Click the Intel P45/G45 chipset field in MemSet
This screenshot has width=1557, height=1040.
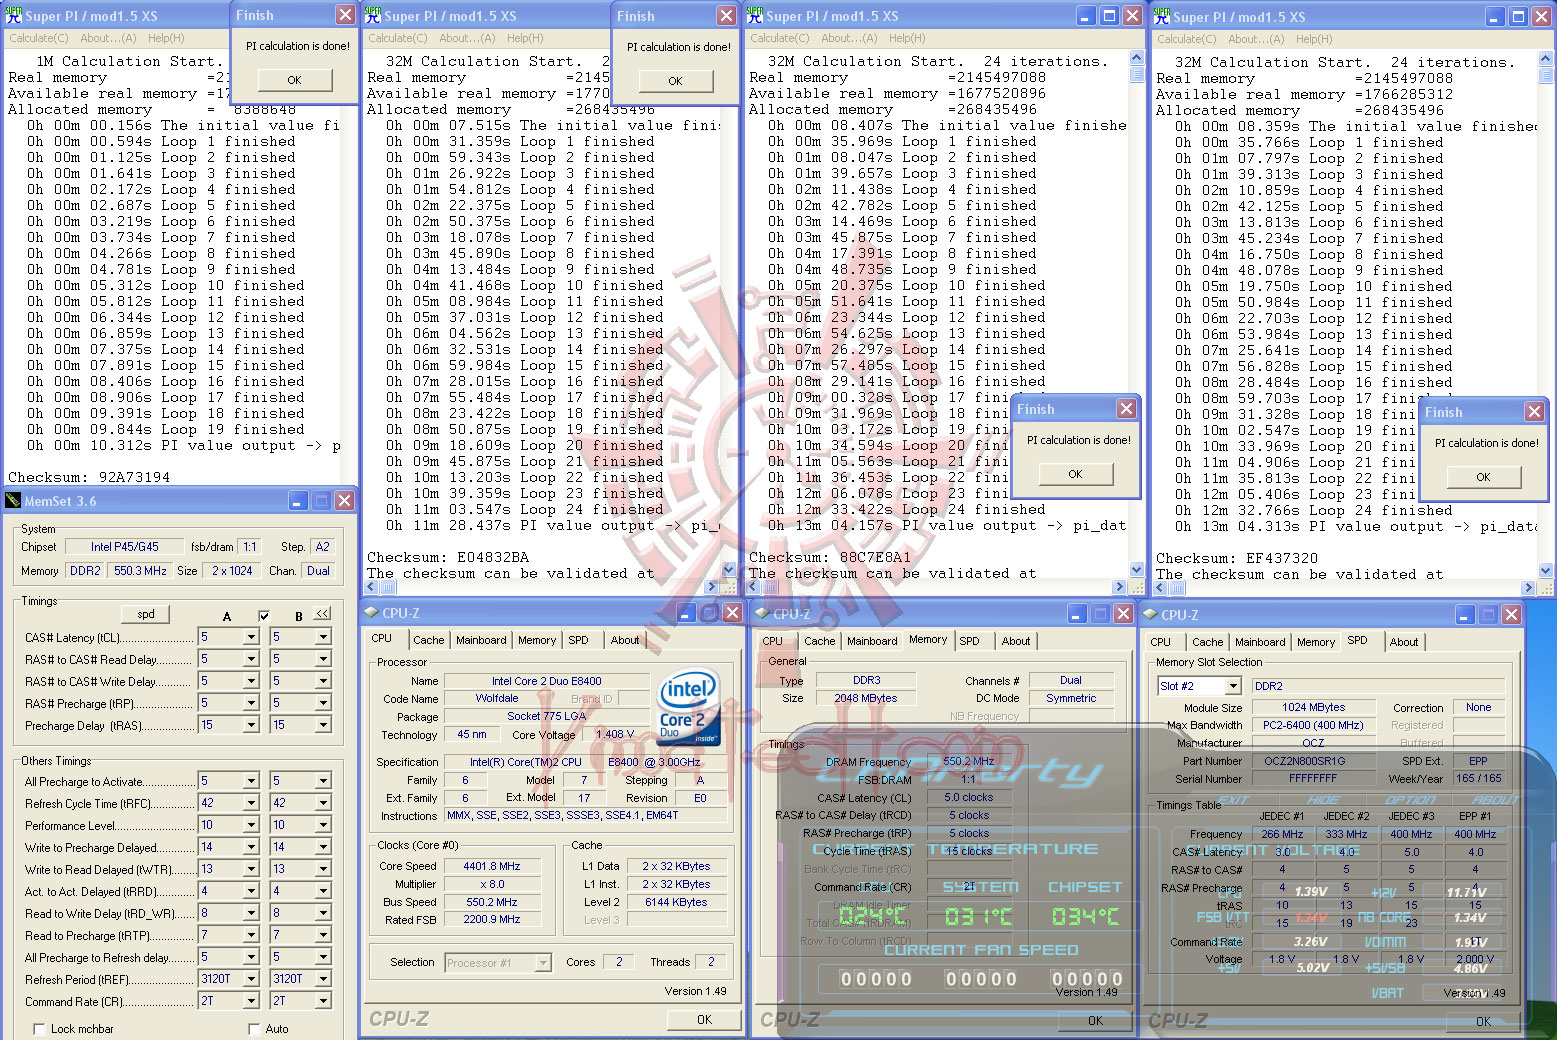coord(125,547)
